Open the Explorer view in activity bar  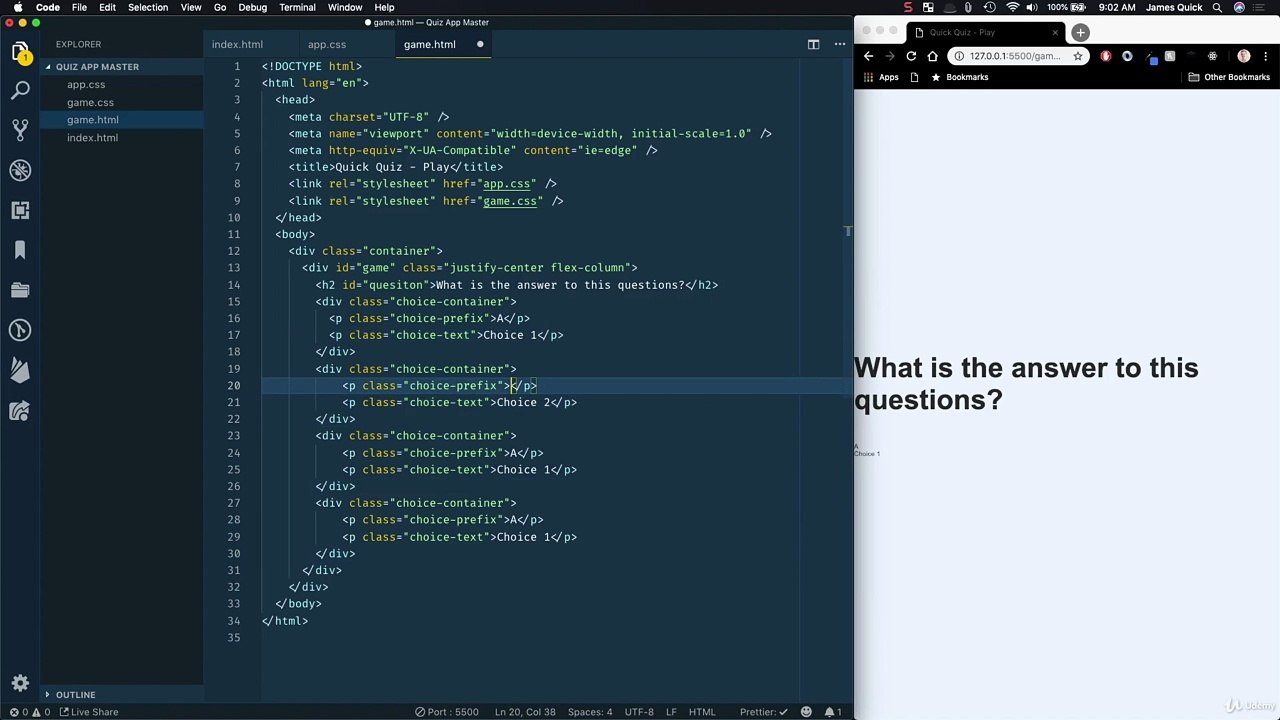pyautogui.click(x=20, y=50)
